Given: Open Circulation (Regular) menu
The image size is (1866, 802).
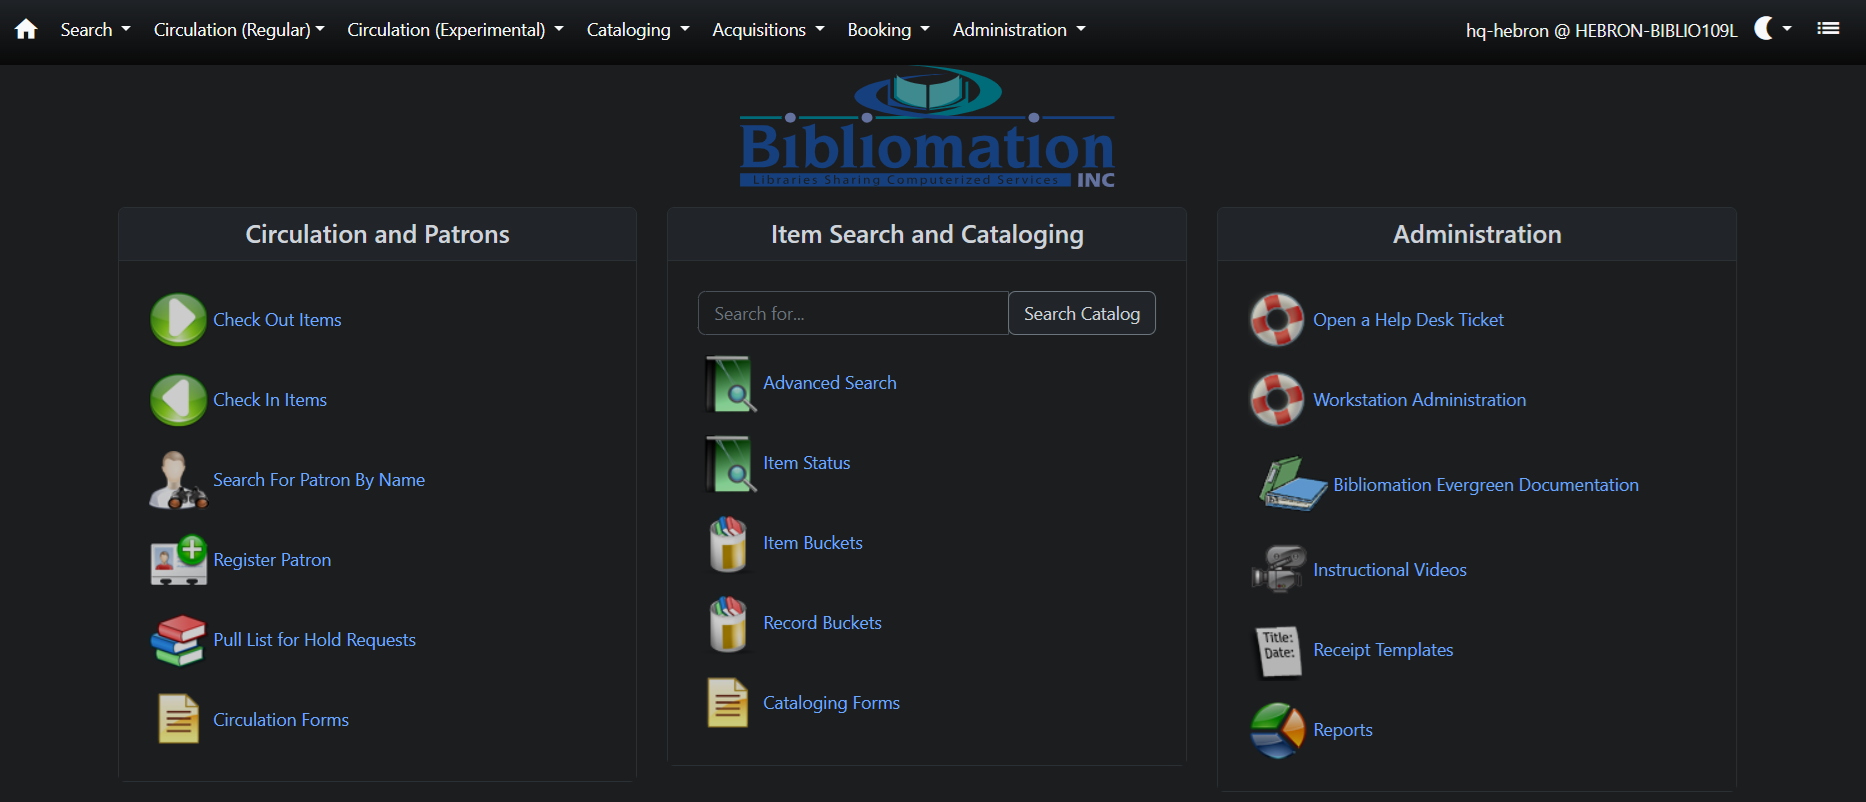Looking at the screenshot, I should [x=238, y=30].
